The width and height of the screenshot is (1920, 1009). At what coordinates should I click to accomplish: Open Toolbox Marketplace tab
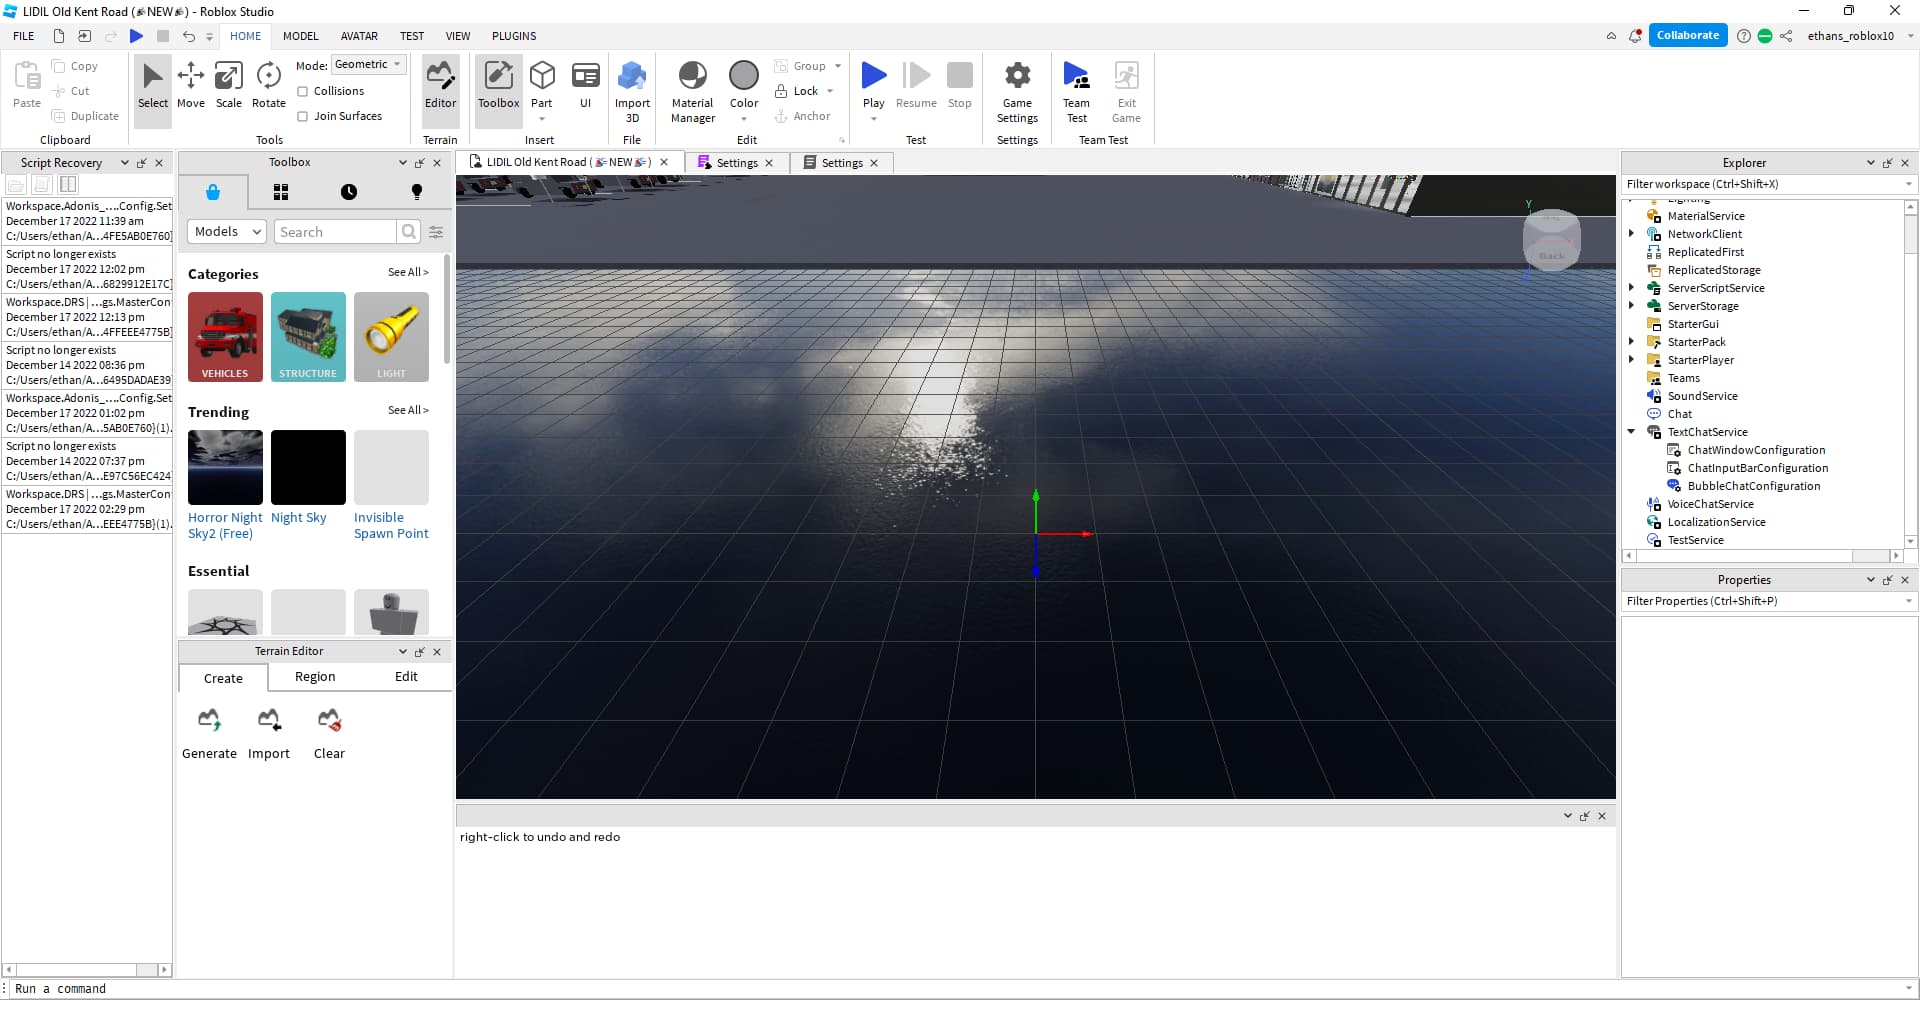point(213,192)
